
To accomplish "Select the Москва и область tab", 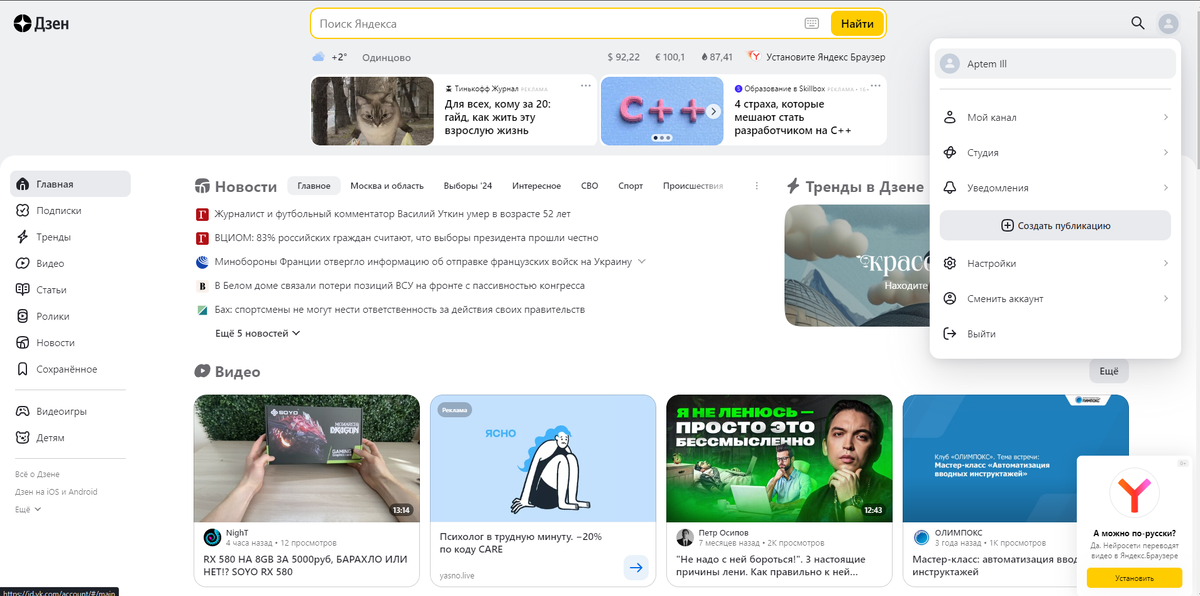I will tap(387, 186).
